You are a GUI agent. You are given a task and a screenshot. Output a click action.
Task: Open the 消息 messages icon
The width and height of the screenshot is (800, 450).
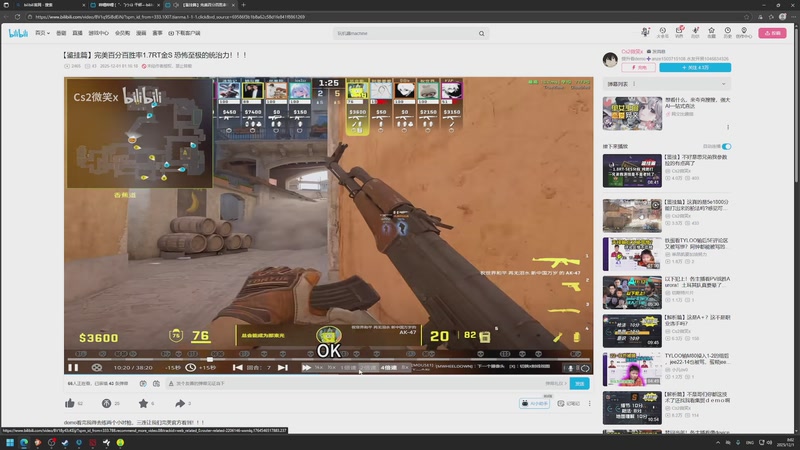coord(679,33)
